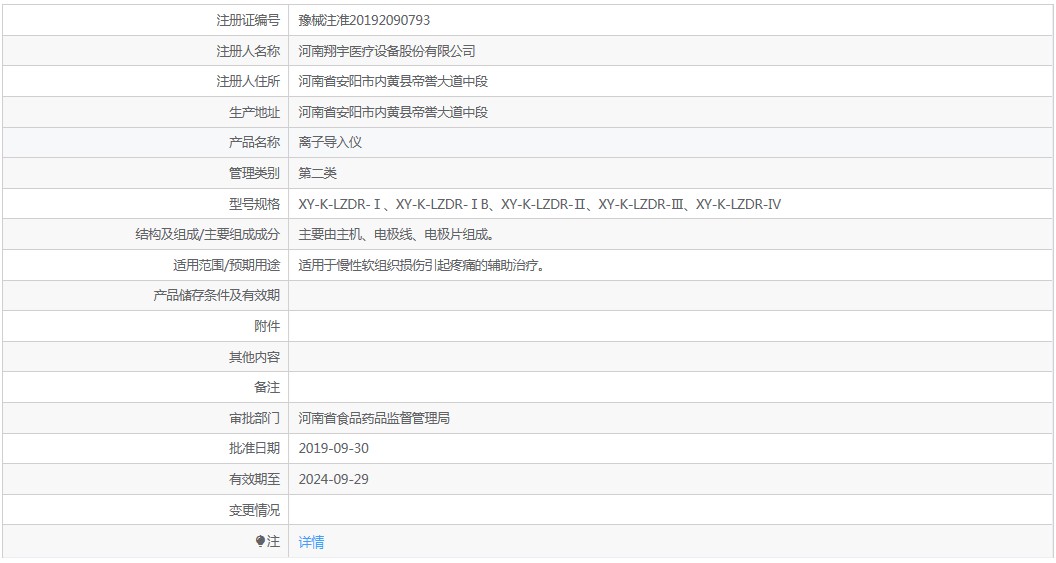Screen dimensions: 1056x563
Task: Select registration number 豫械注准20192090793
Action: (x=364, y=20)
